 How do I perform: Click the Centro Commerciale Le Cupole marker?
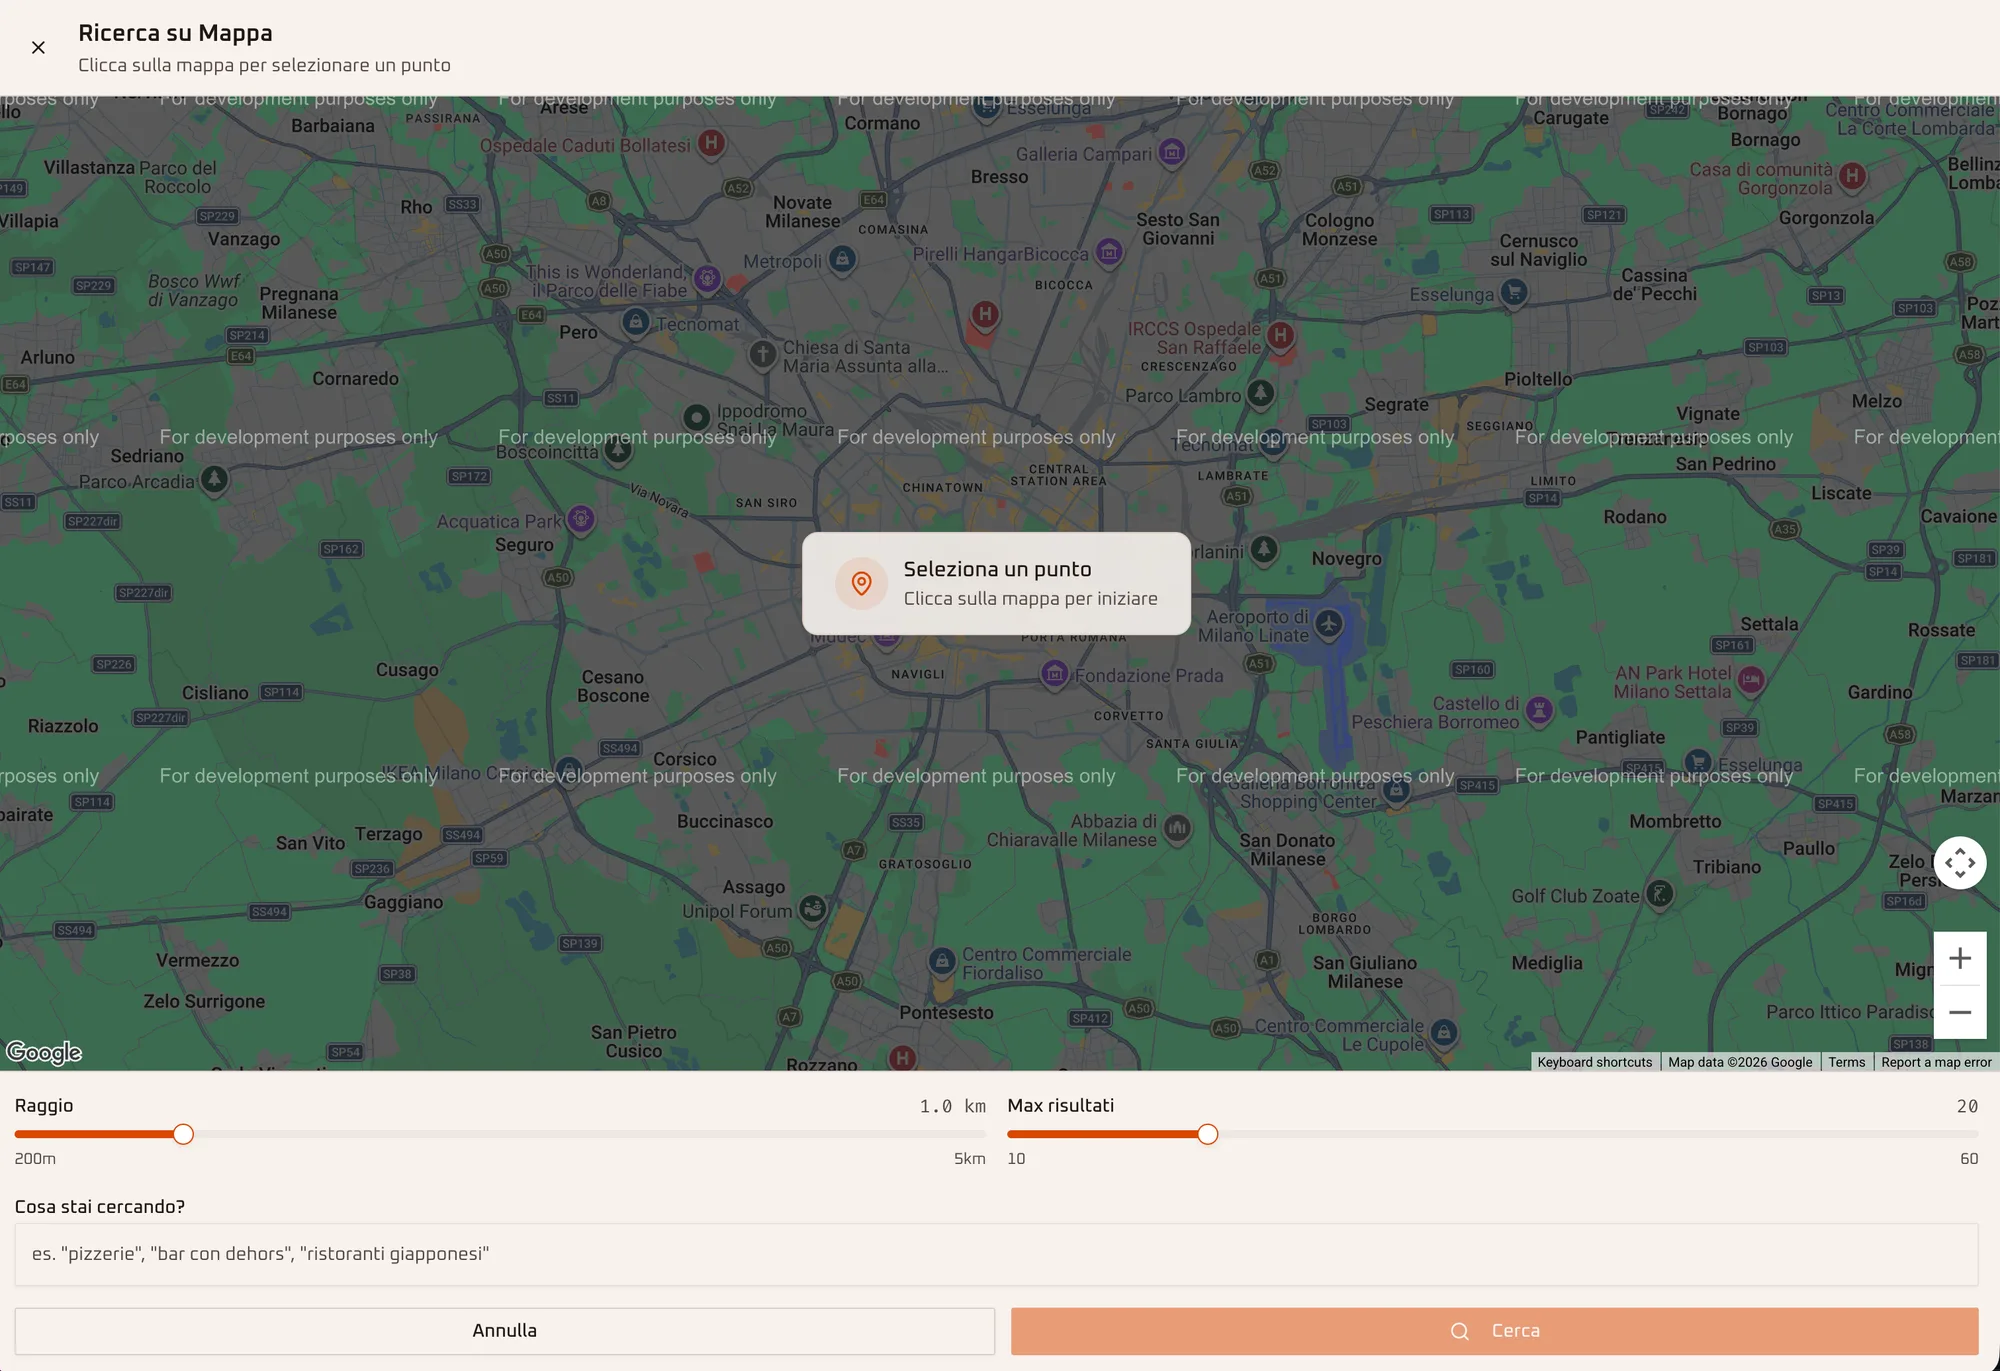[x=1443, y=1032]
